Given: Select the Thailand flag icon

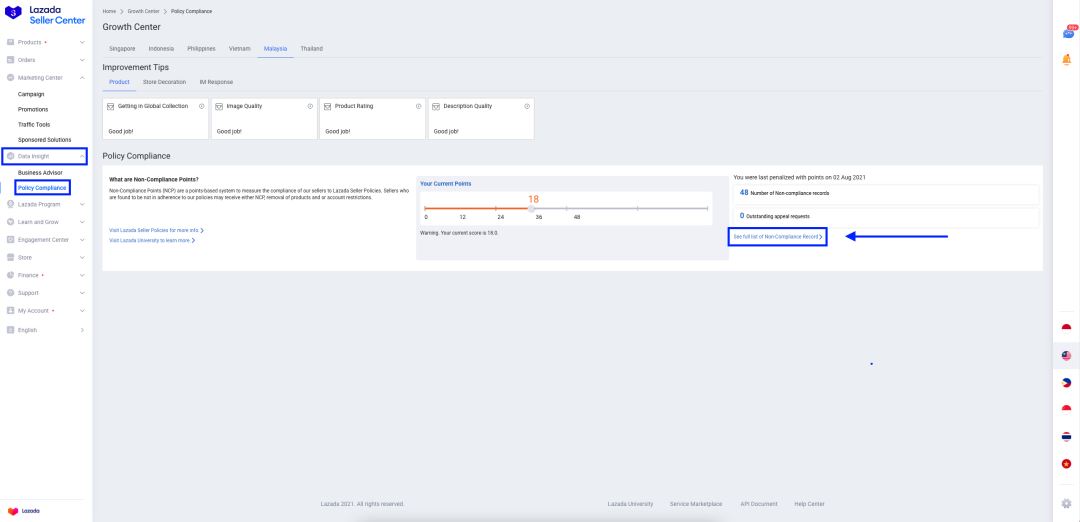Looking at the screenshot, I should (x=1066, y=437).
